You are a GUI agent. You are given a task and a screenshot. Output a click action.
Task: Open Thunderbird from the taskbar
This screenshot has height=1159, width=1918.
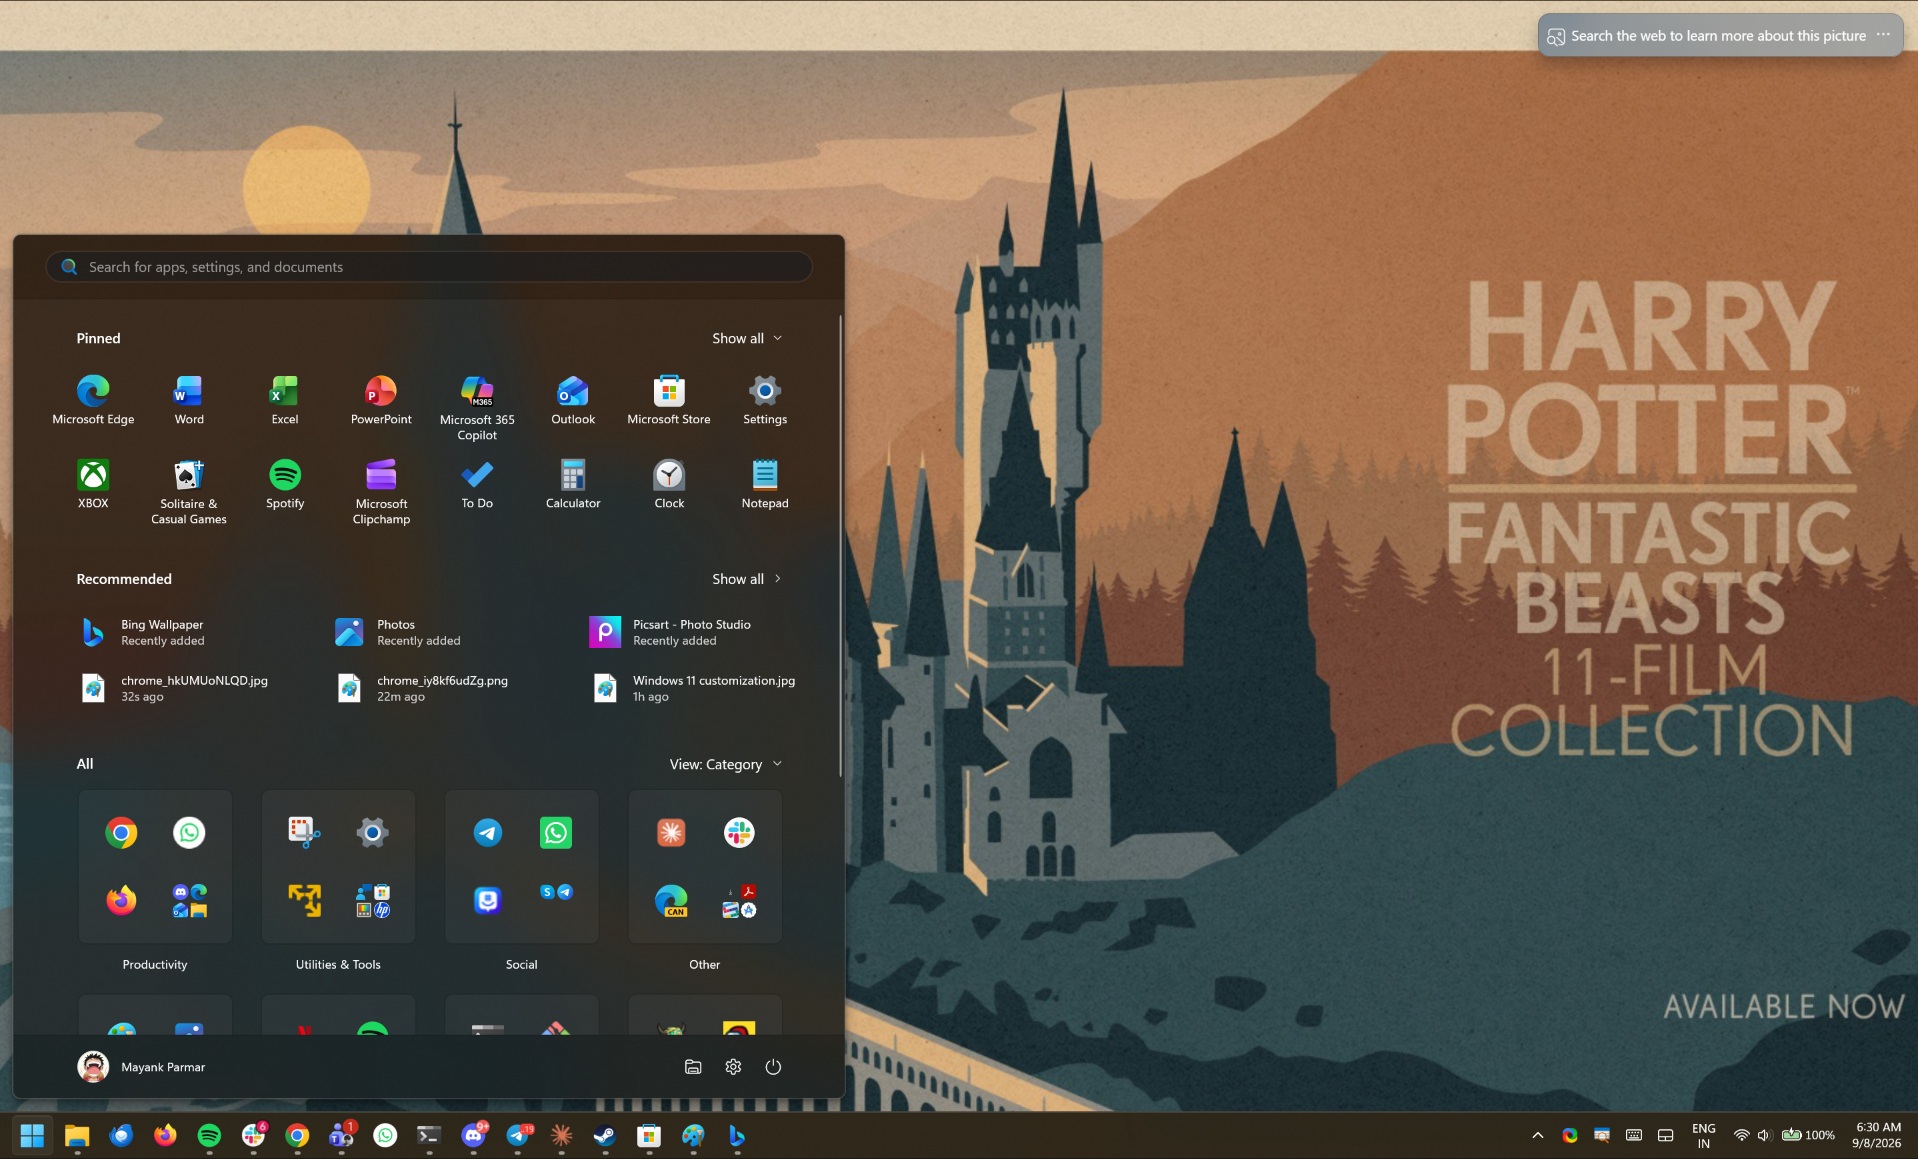(x=121, y=1135)
